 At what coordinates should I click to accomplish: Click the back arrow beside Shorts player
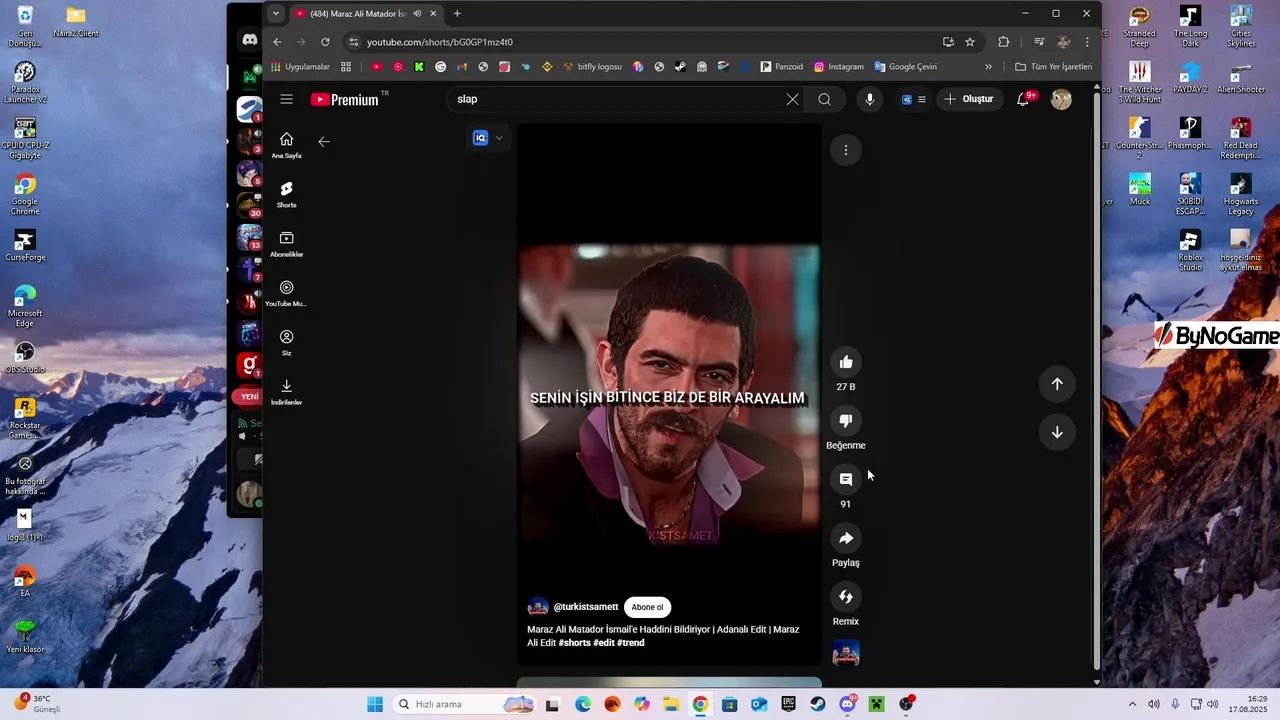324,141
